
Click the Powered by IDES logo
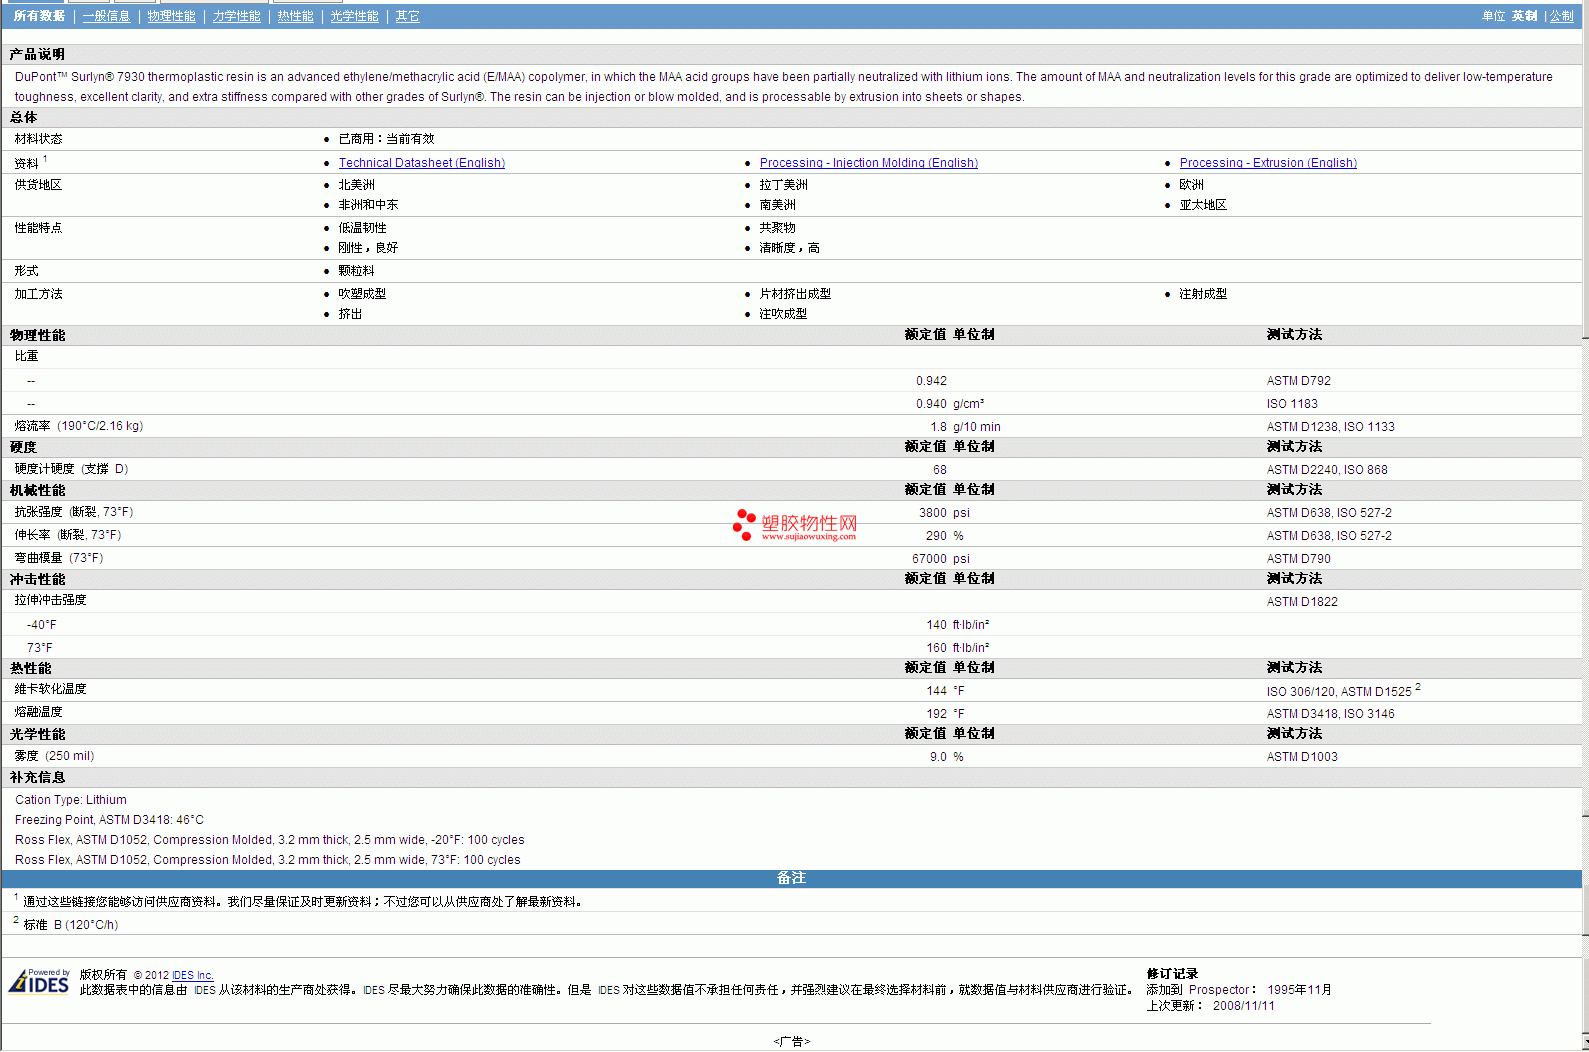pos(40,981)
